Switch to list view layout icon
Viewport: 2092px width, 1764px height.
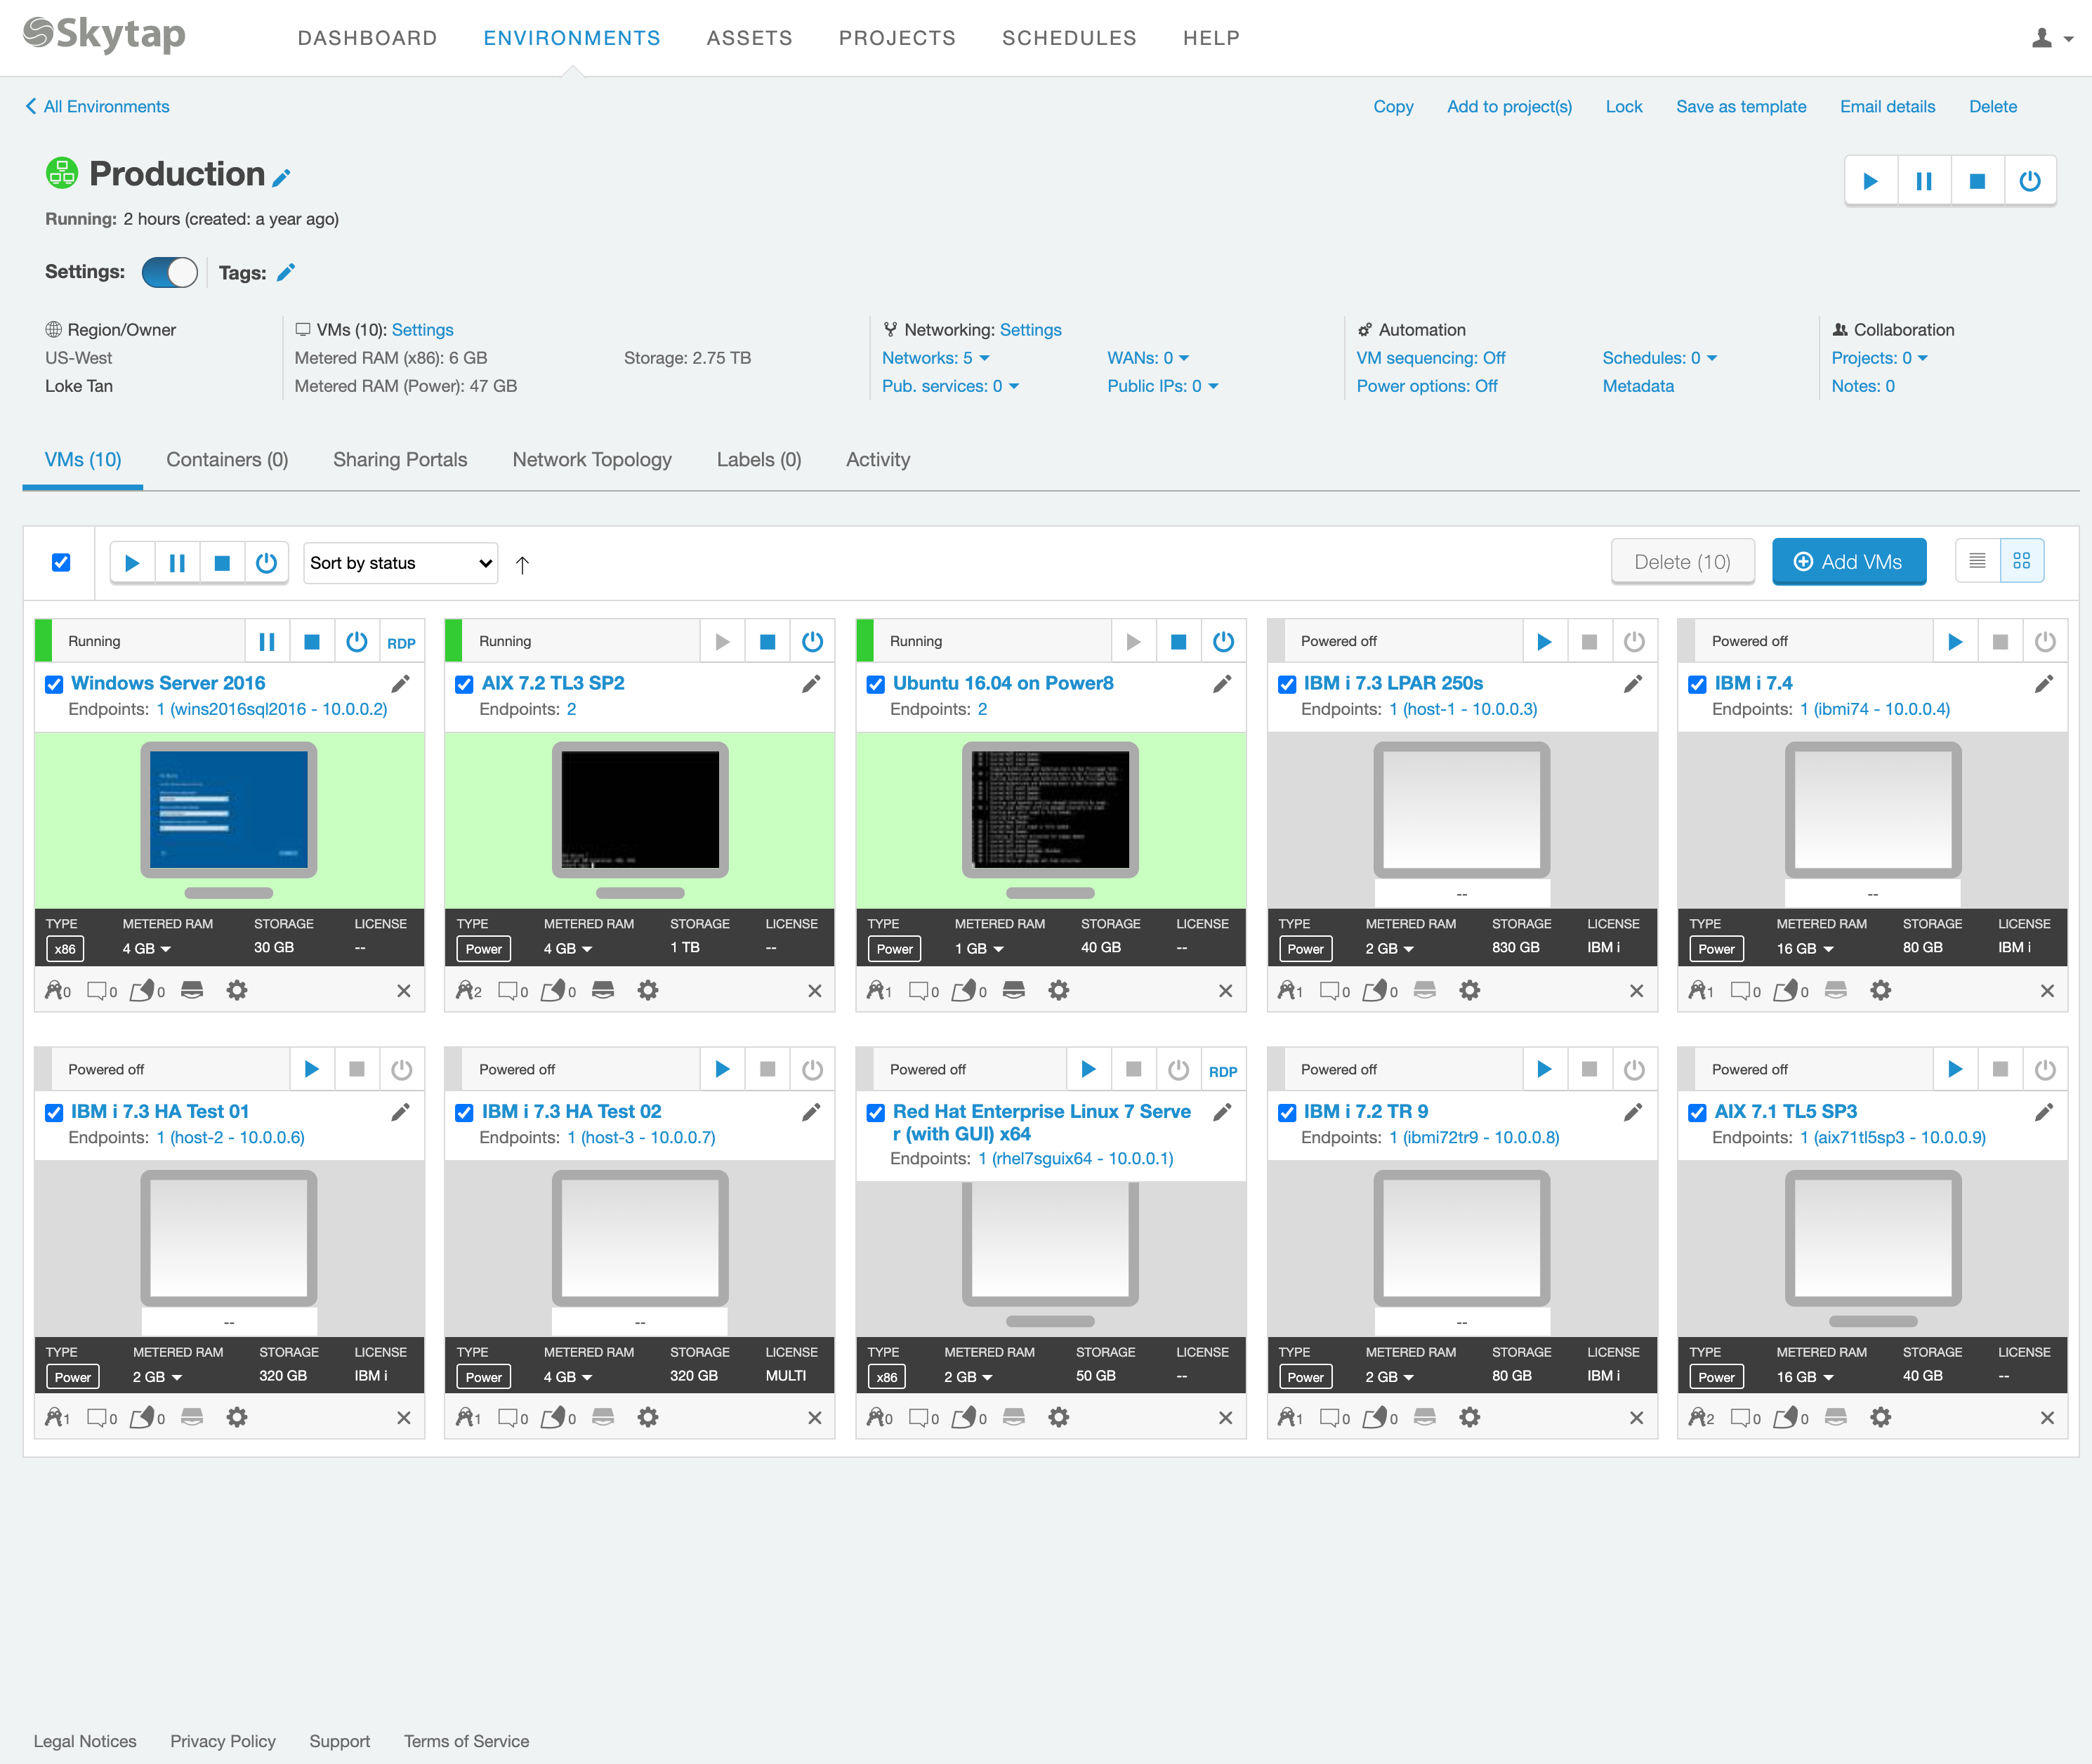[1977, 561]
